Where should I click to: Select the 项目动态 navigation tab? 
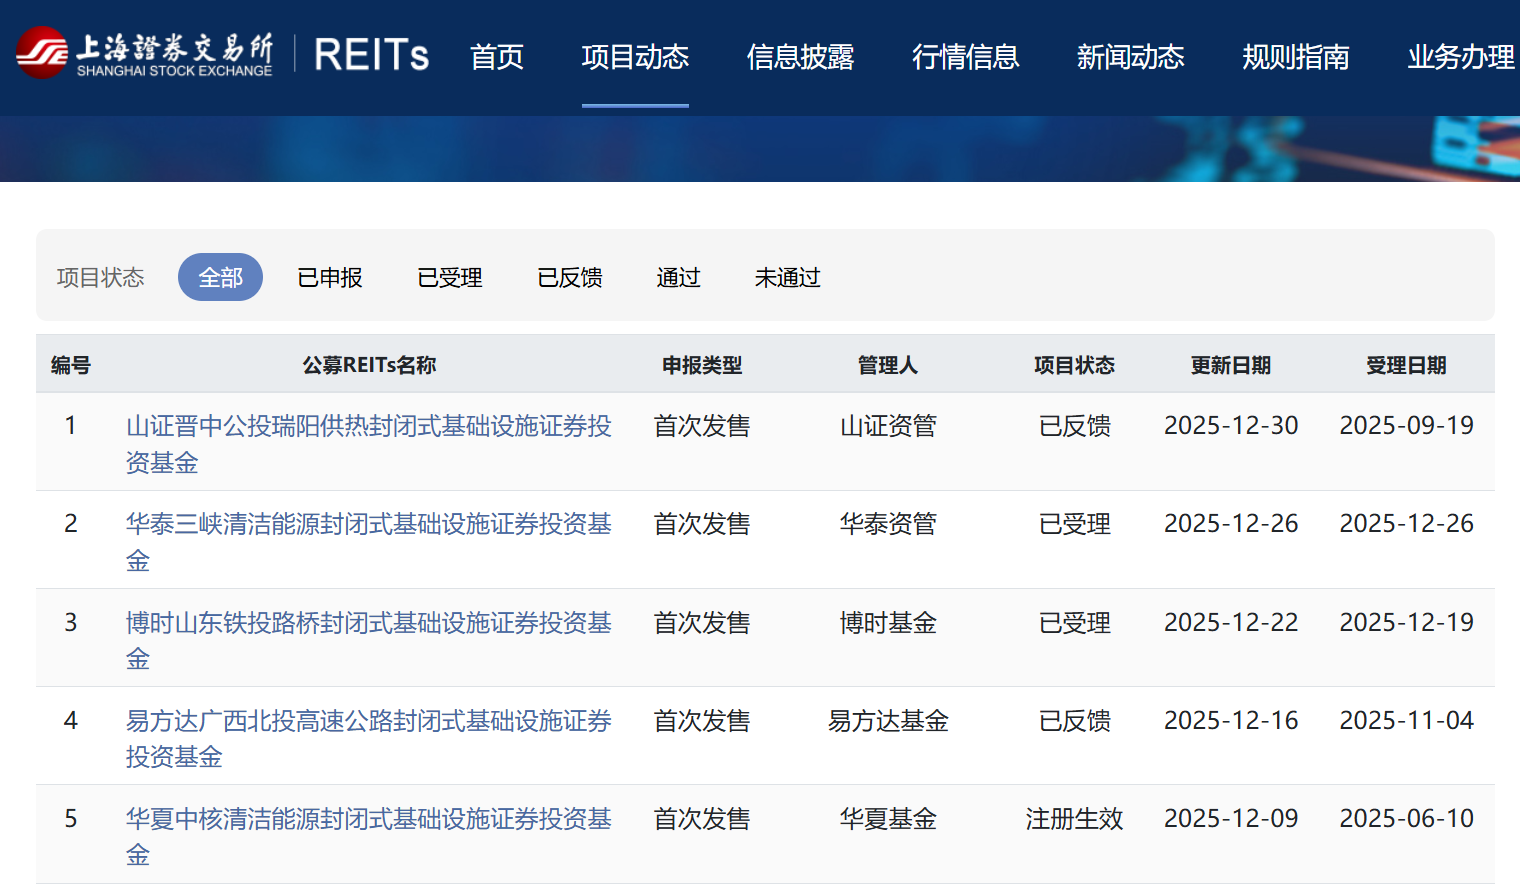635,57
